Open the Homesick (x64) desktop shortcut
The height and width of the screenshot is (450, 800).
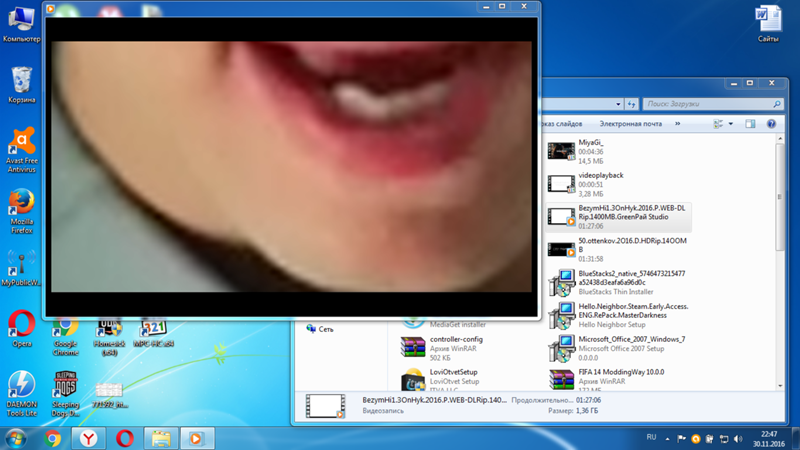(109, 338)
